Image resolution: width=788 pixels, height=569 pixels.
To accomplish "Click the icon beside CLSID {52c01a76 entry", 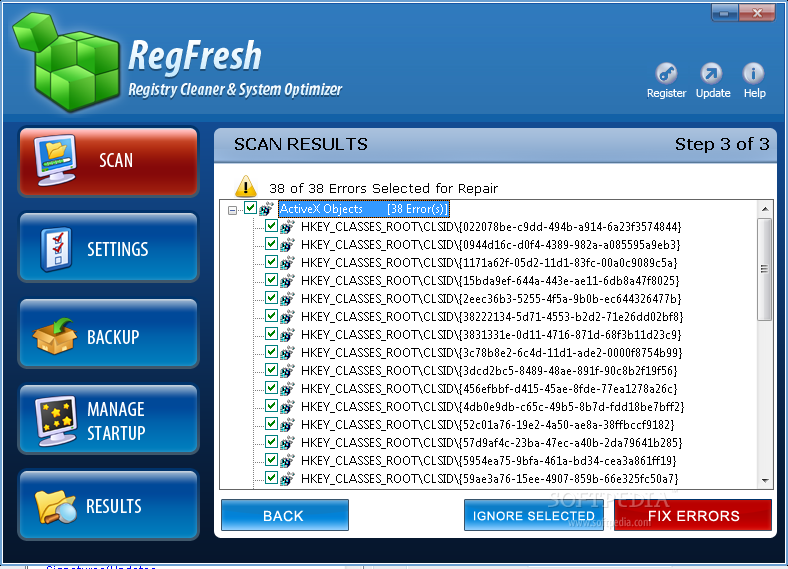I will point(287,425).
